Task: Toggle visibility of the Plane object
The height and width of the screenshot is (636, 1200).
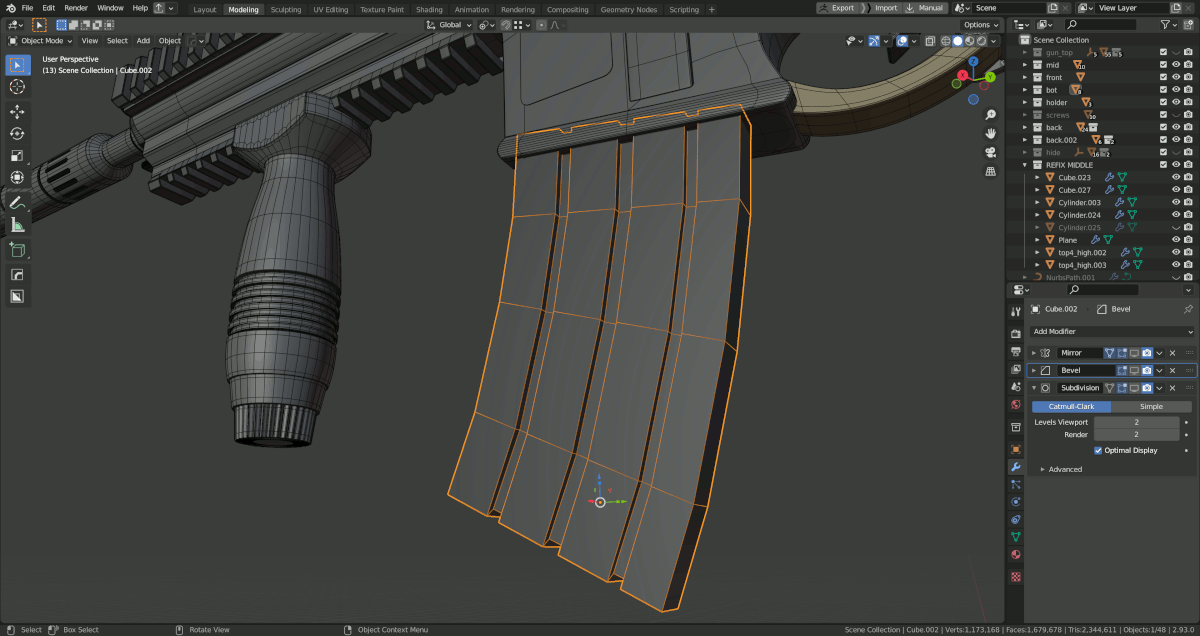Action: [x=1176, y=240]
